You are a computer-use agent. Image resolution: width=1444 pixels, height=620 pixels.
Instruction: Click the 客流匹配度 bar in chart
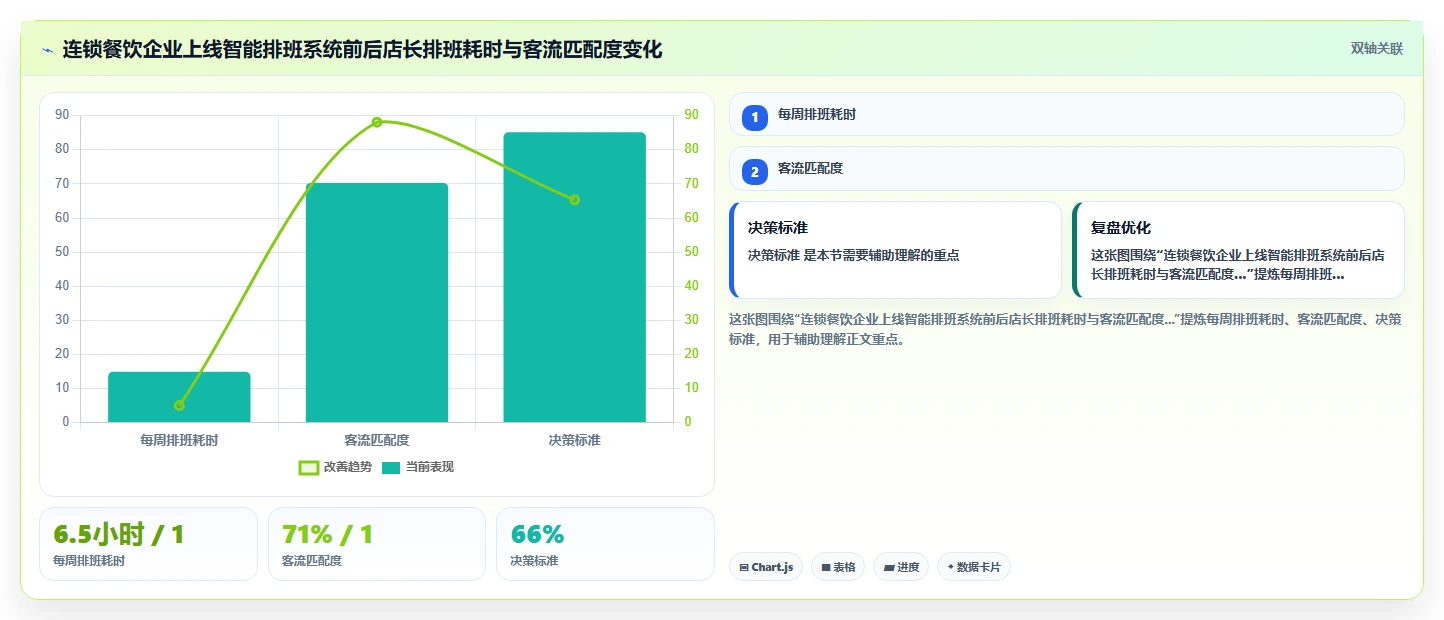[x=377, y=302]
